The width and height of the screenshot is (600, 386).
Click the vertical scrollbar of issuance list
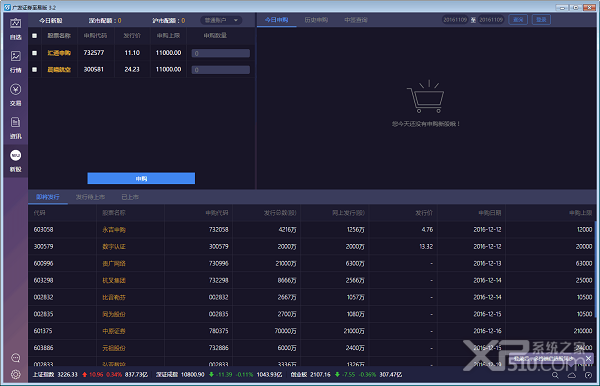tap(595, 269)
